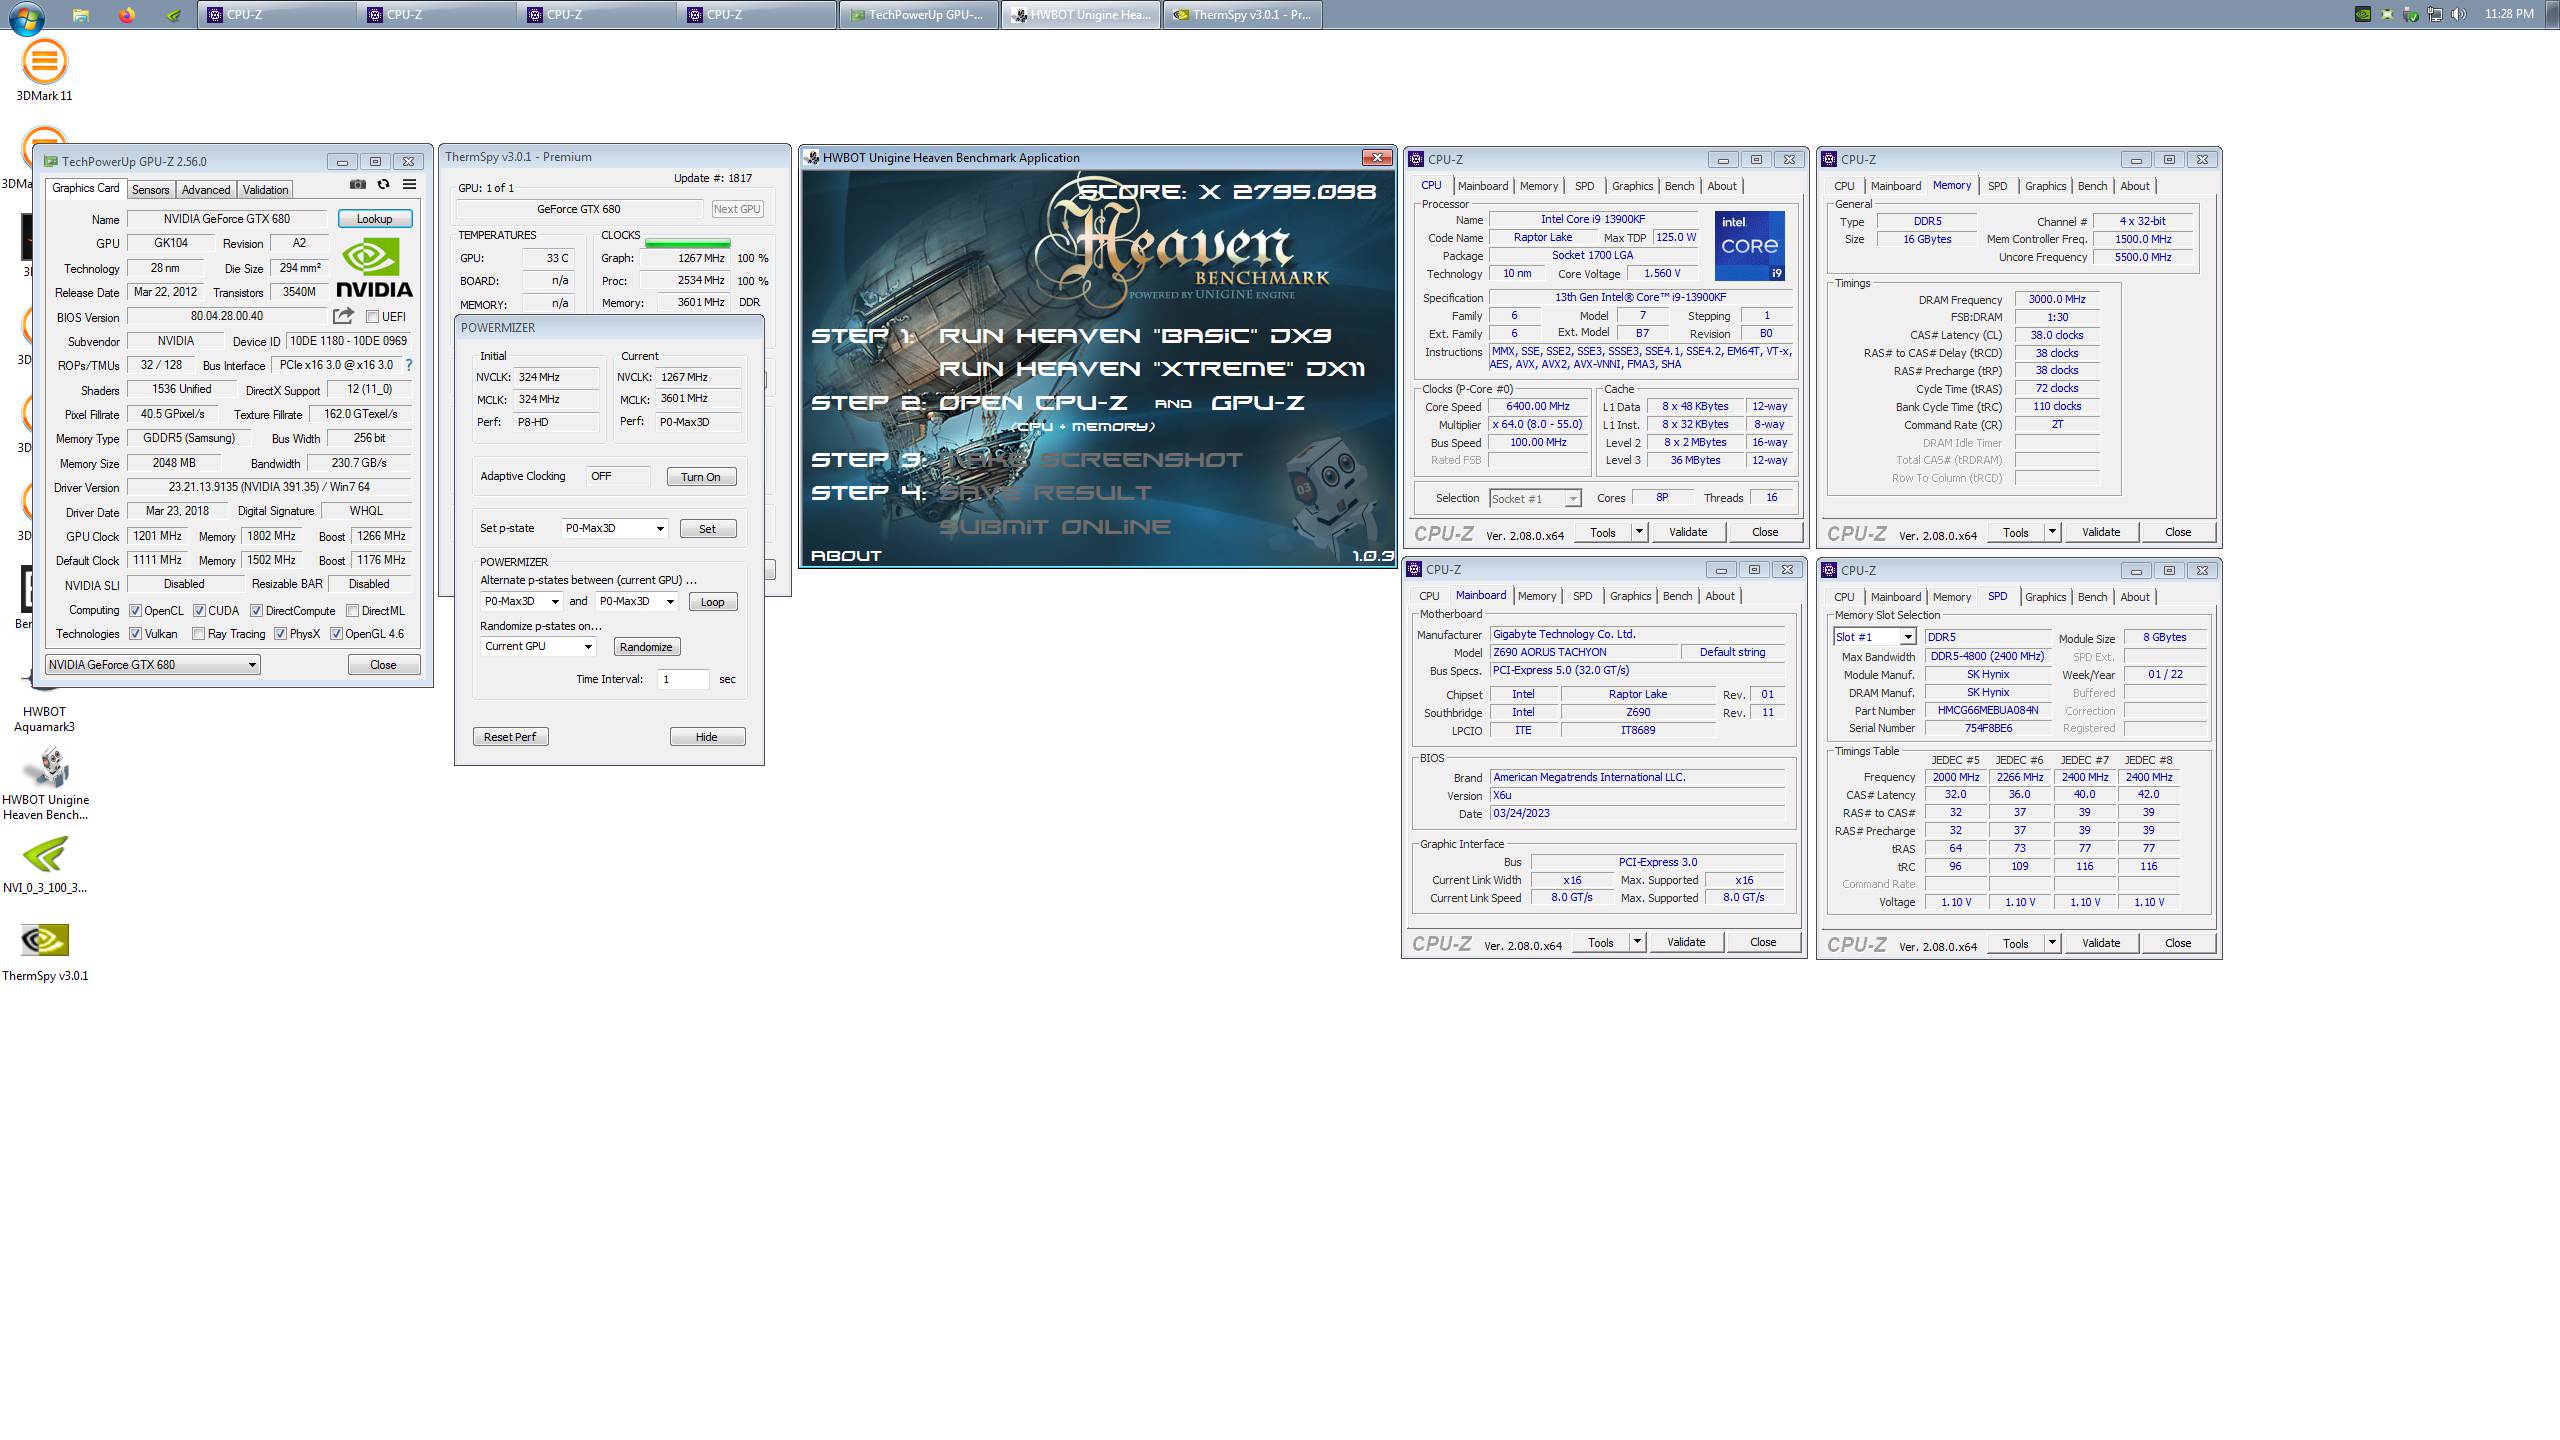Toggle the DirectCompute checkbox
2560x1440 pixels.
click(257, 611)
